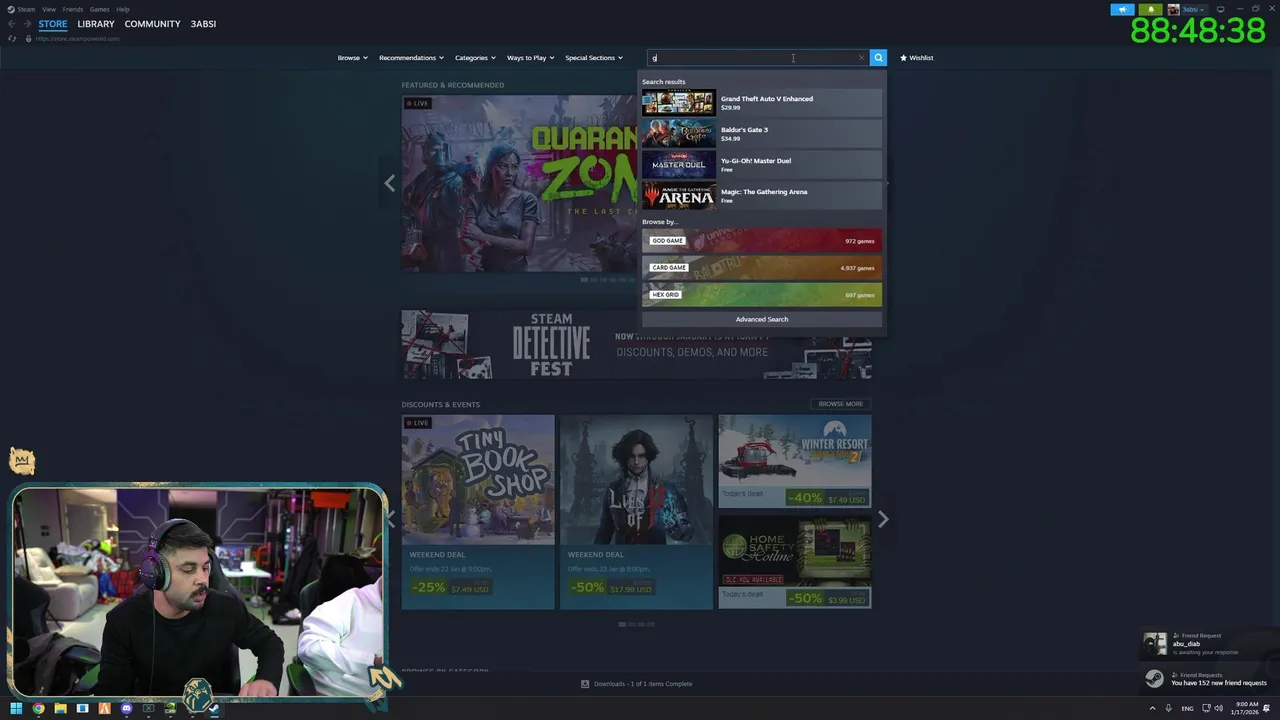
Task: Open the Windows Start button
Action: click(x=16, y=708)
